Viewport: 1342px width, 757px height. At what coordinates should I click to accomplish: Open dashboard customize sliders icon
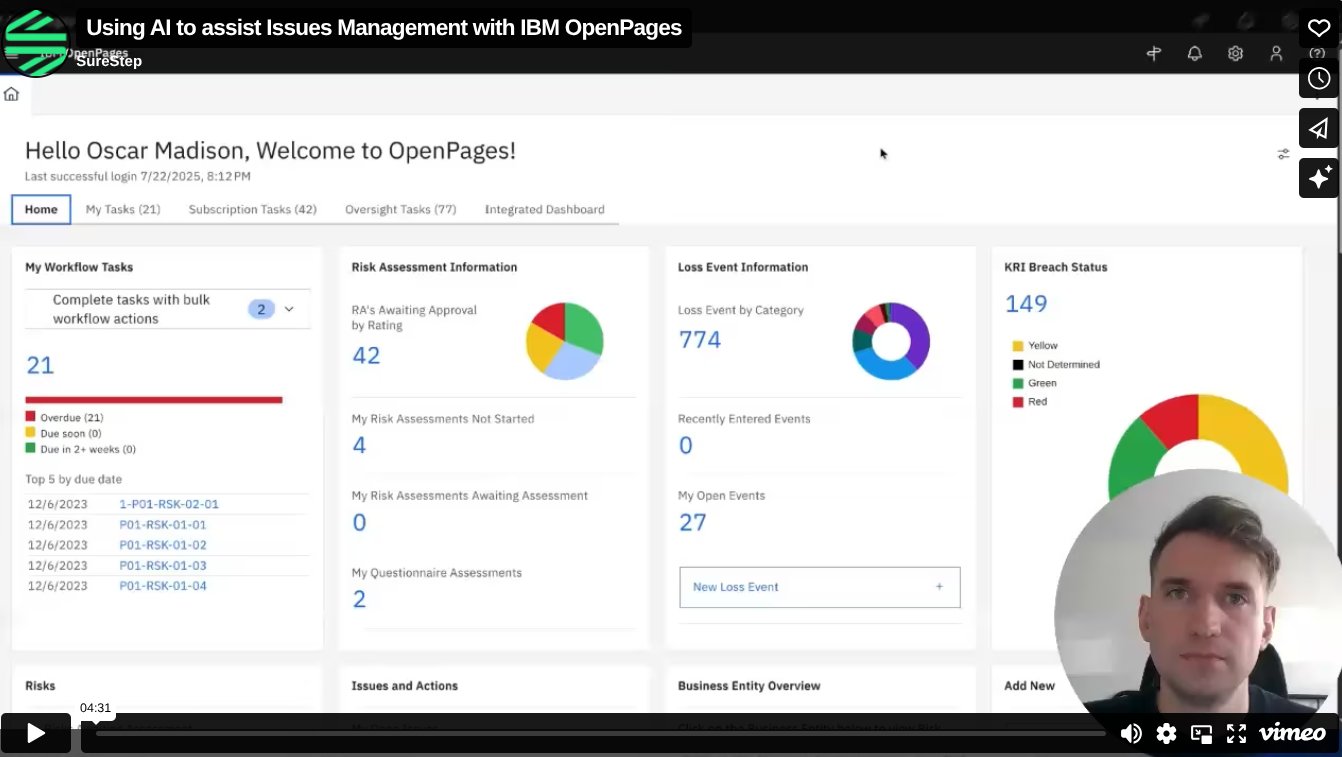[1283, 154]
